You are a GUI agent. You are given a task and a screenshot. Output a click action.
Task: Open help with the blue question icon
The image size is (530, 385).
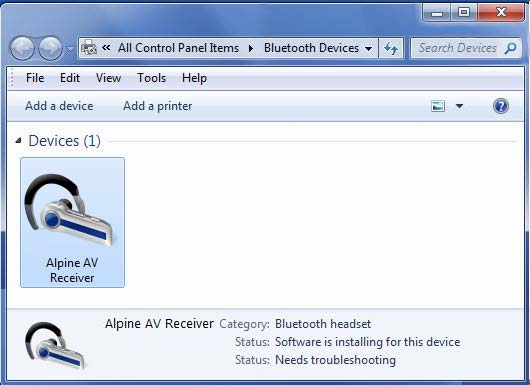(x=501, y=106)
